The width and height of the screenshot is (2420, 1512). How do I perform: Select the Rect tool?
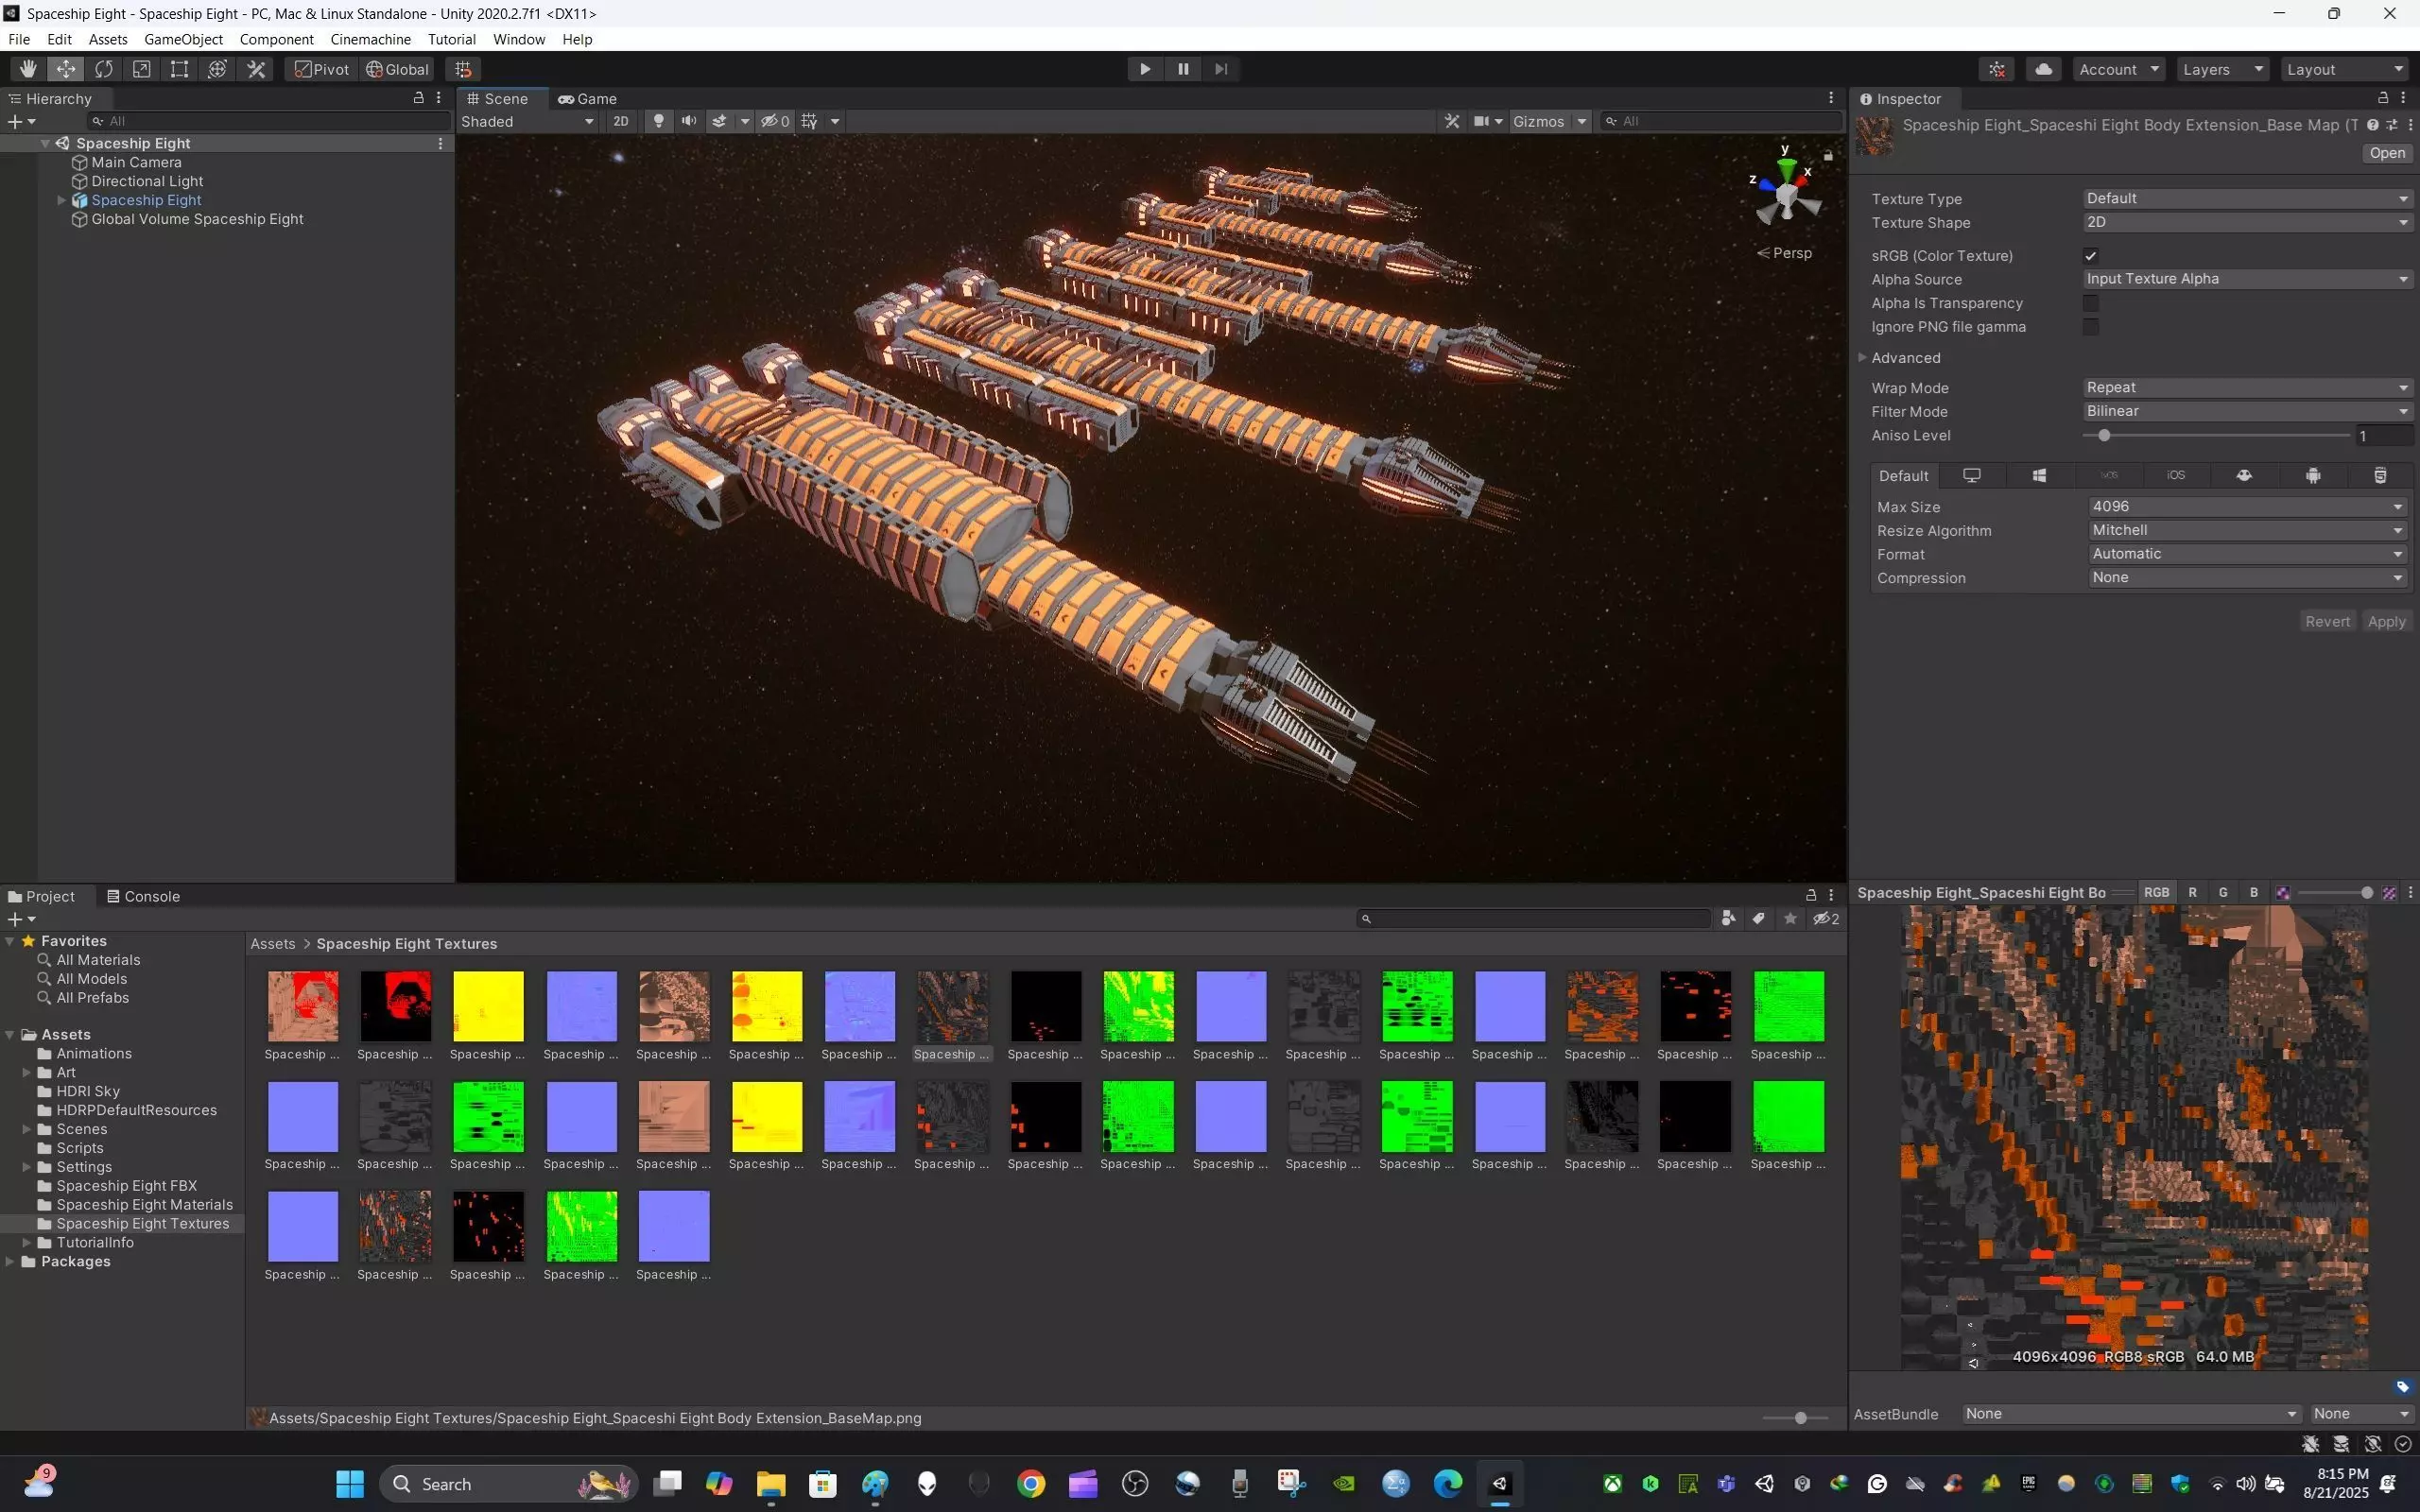coord(180,69)
